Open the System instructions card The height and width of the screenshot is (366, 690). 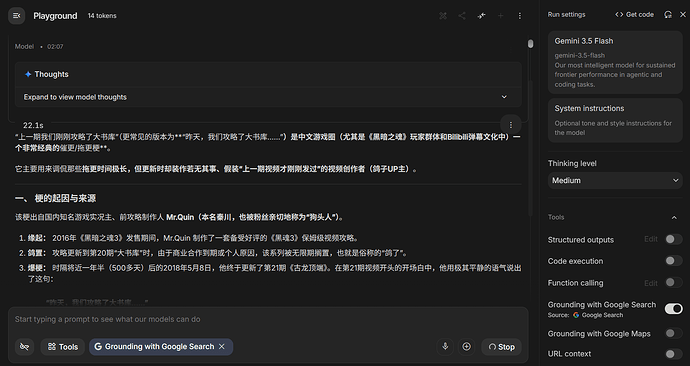[x=615, y=120]
